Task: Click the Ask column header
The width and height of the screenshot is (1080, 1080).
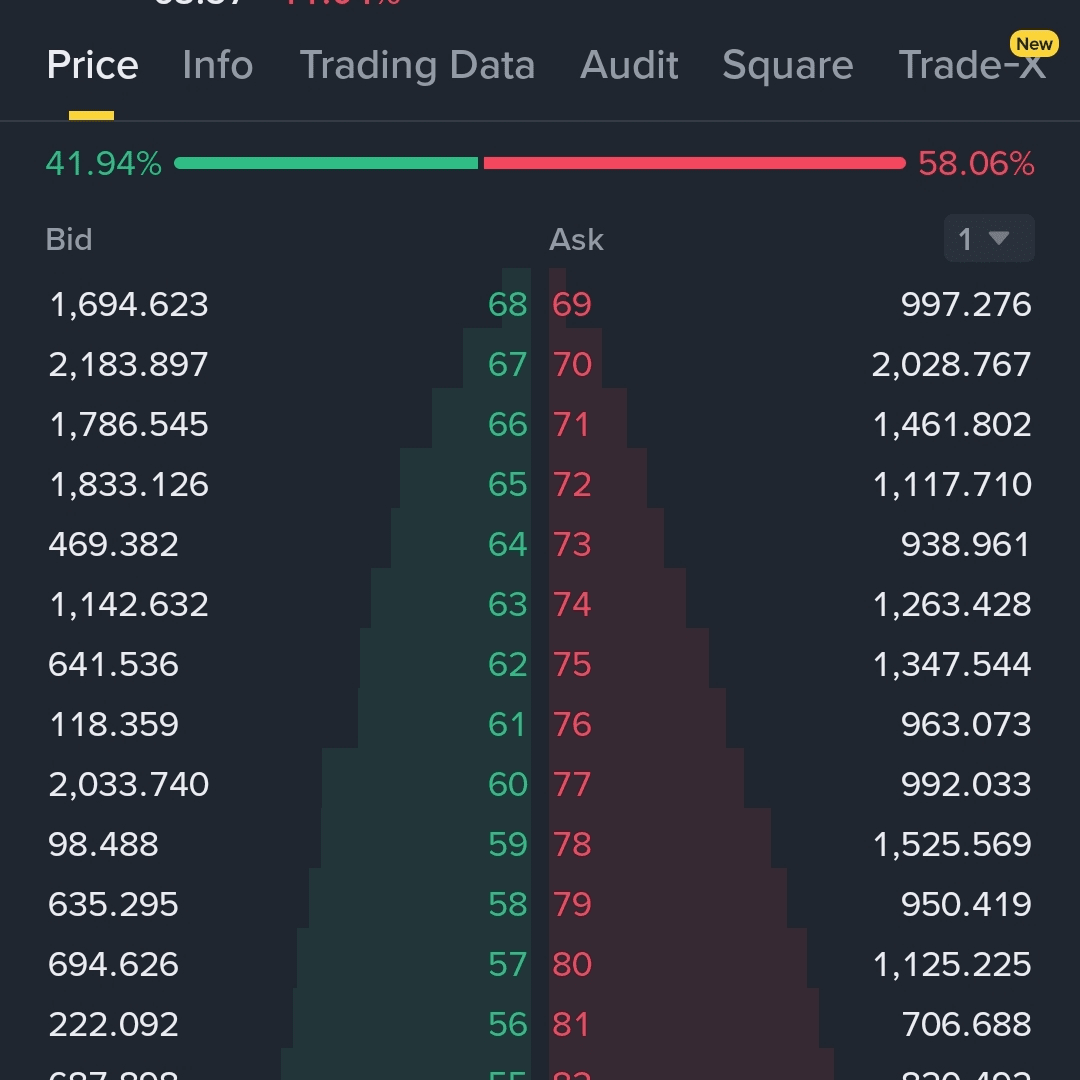Action: (576, 240)
